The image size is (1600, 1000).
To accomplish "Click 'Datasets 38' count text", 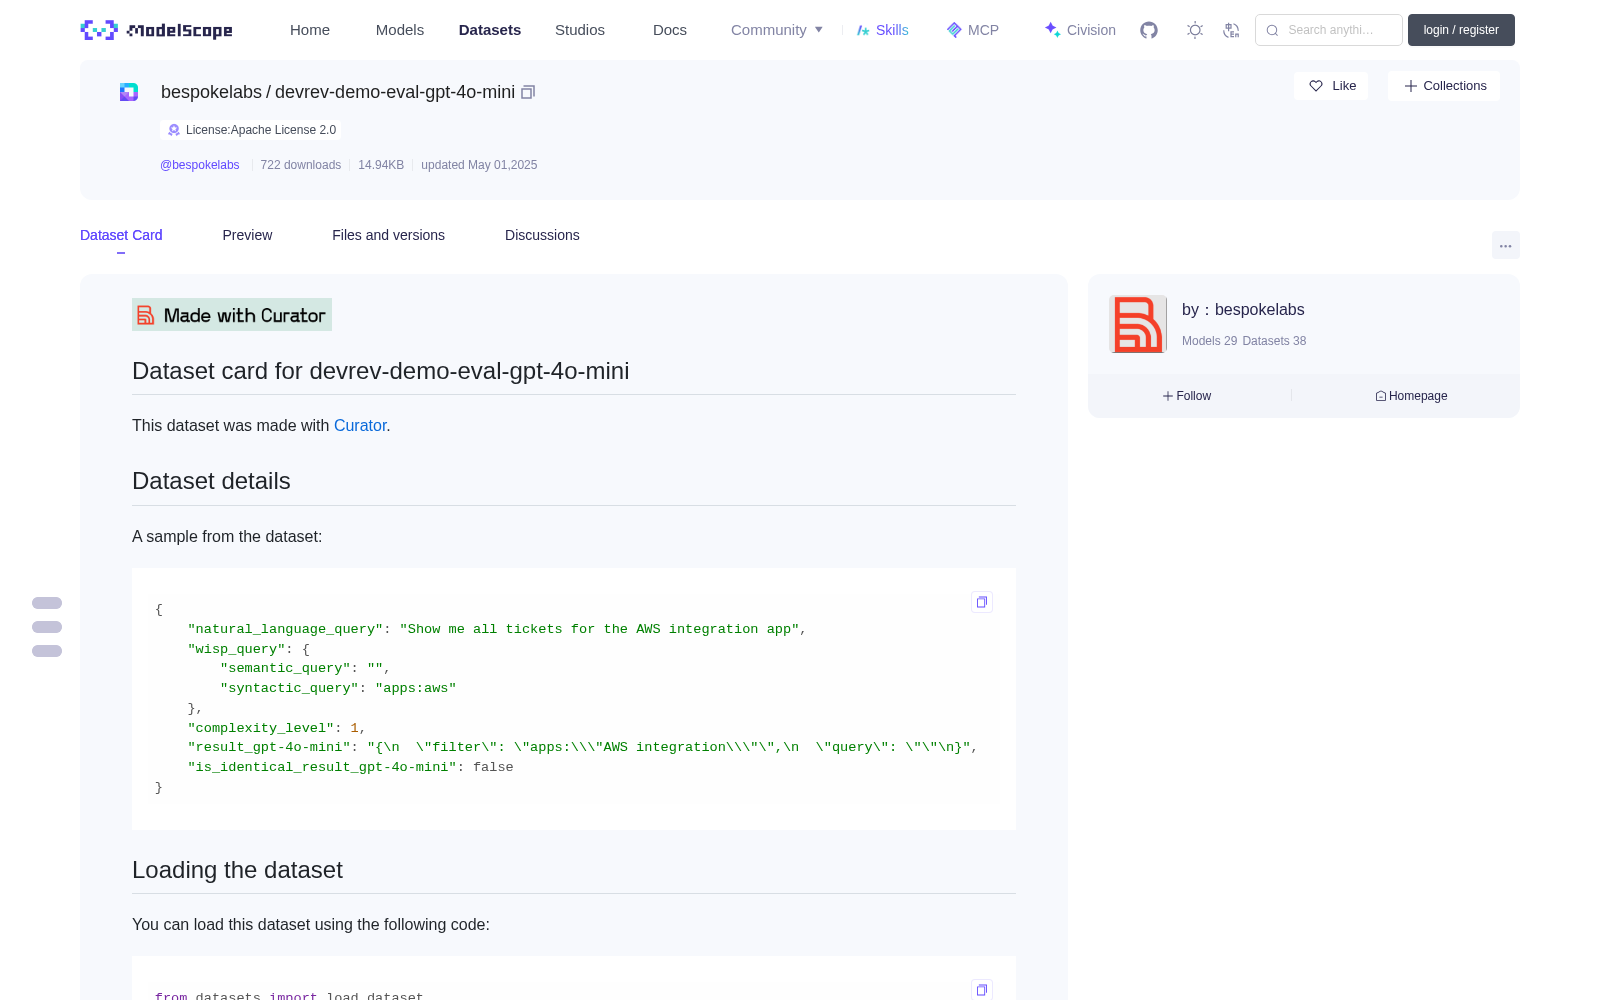I will [x=1274, y=341].
